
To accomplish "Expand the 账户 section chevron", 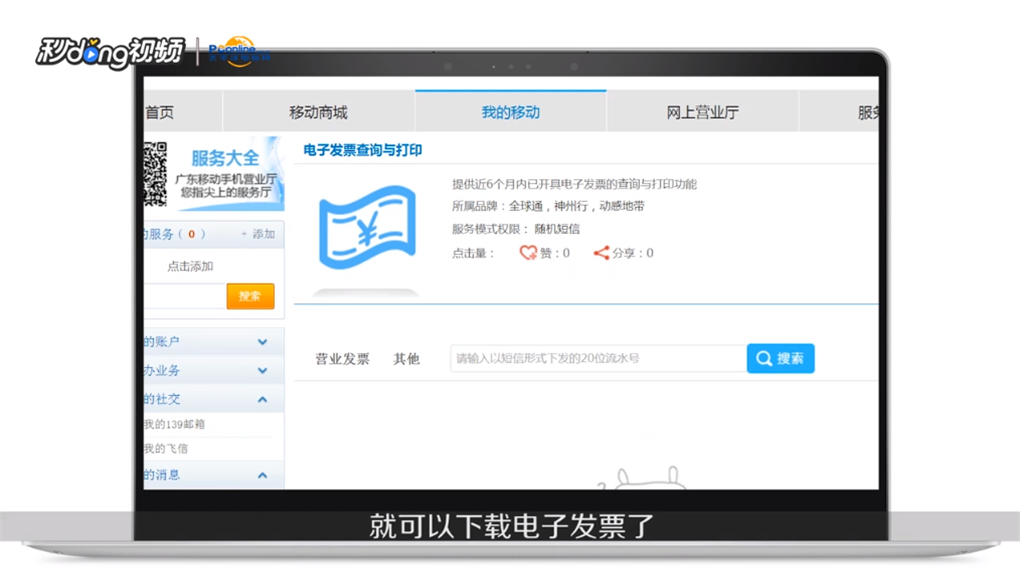I will pos(262,341).
